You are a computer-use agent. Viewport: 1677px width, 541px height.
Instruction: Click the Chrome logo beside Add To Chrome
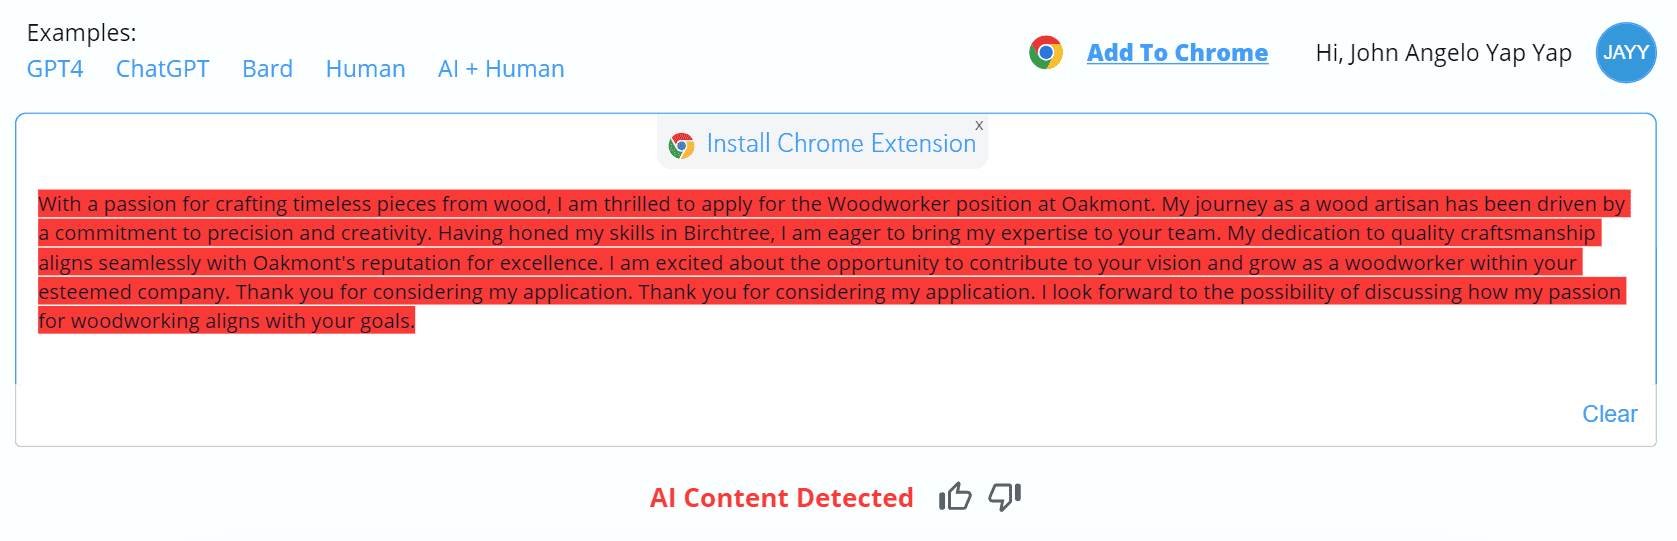coord(1046,52)
